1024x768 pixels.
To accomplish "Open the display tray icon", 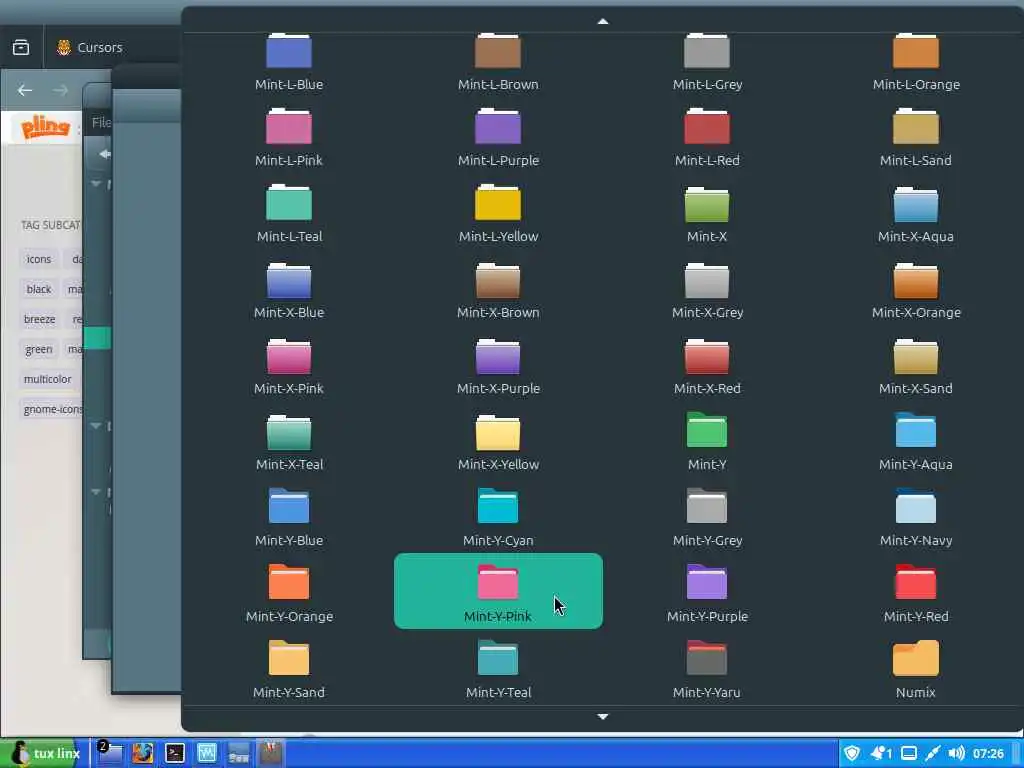I will (908, 754).
